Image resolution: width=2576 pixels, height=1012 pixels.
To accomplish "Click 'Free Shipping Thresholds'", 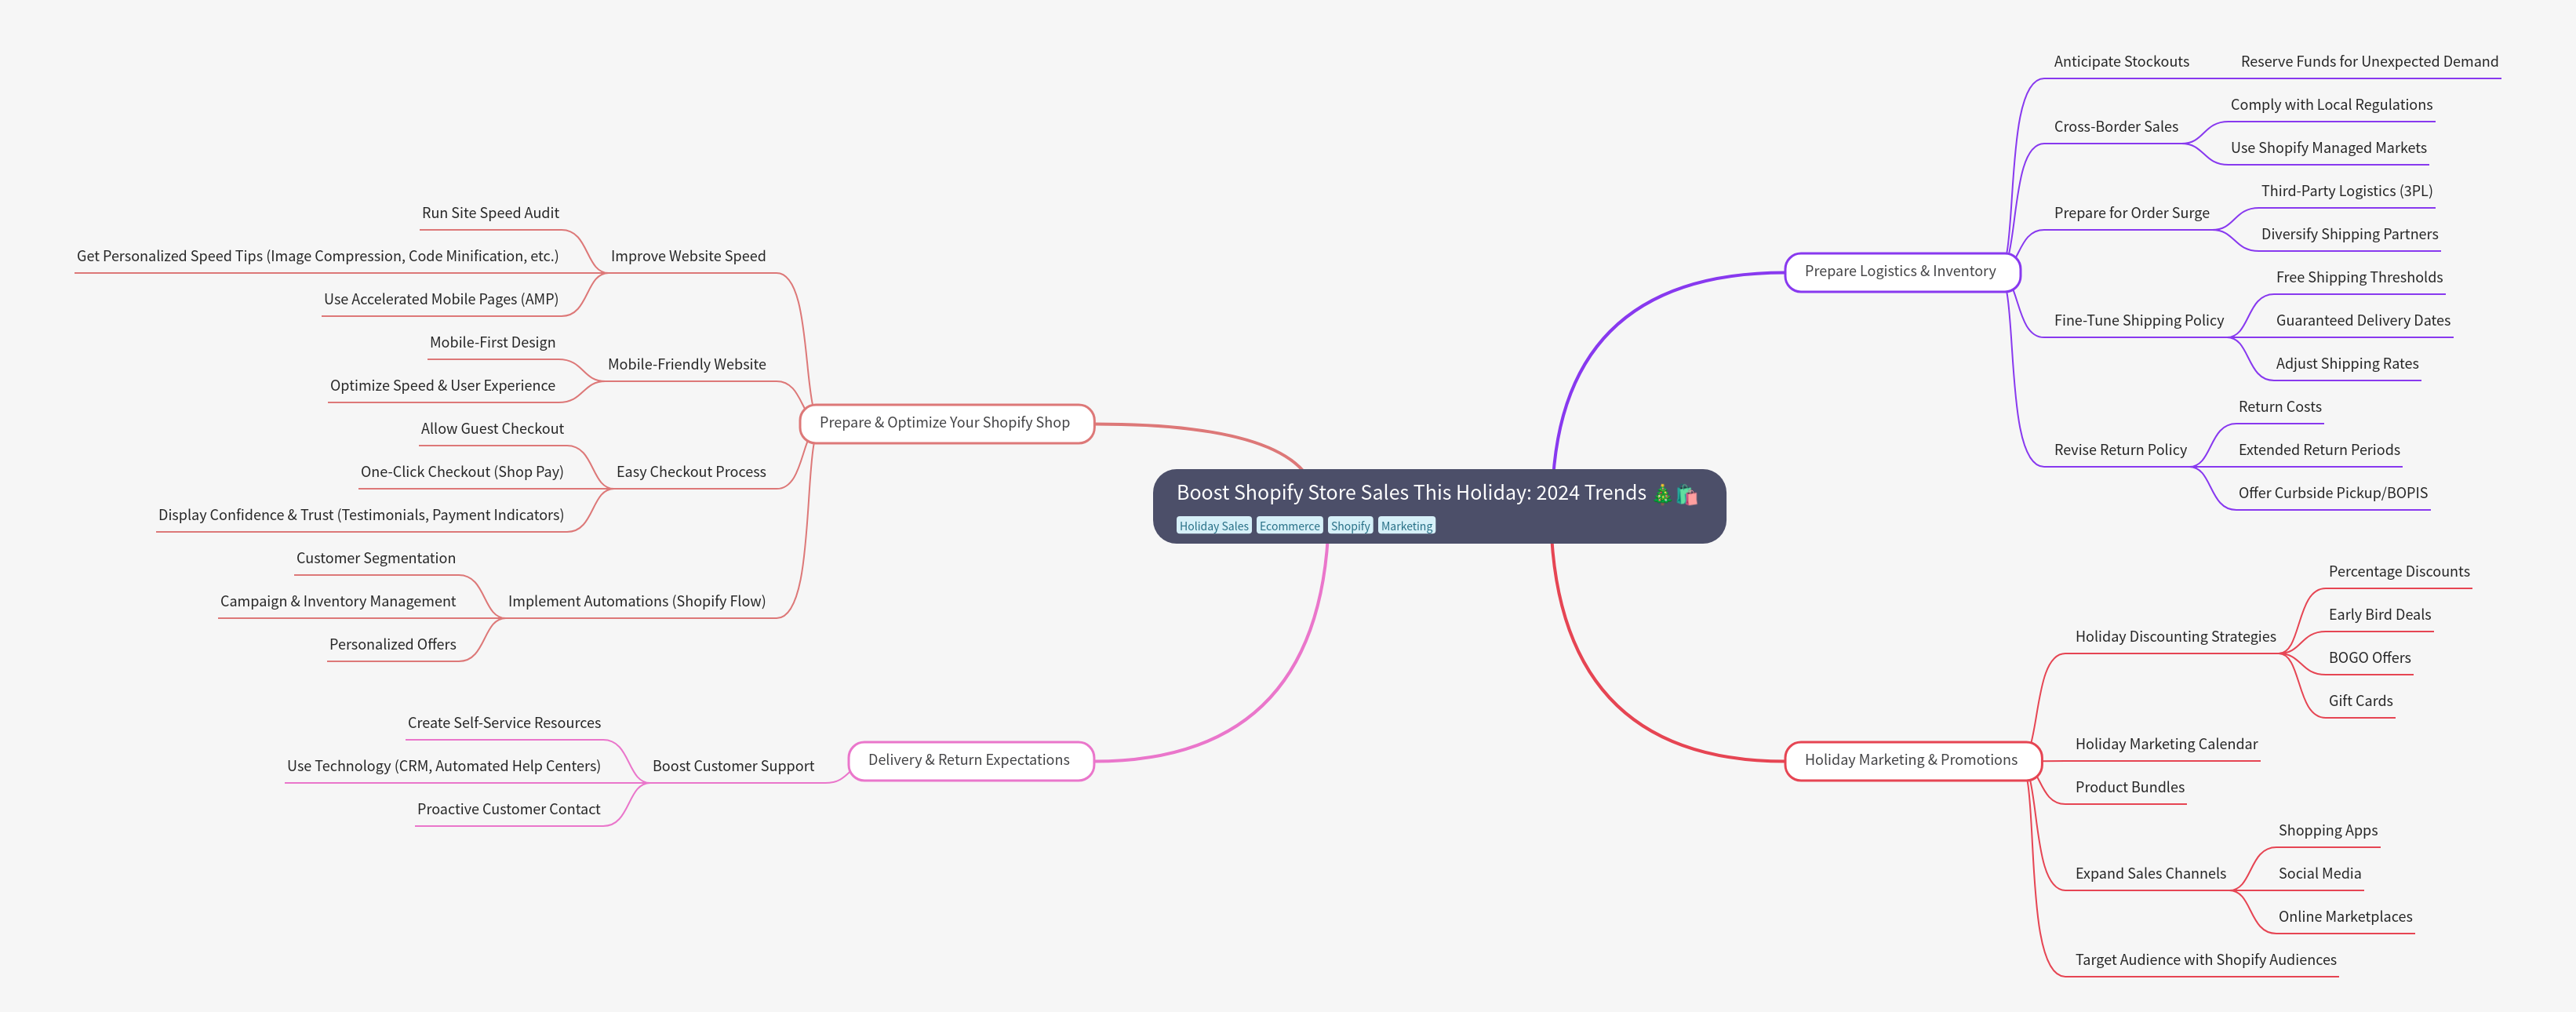I will 2359,278.
